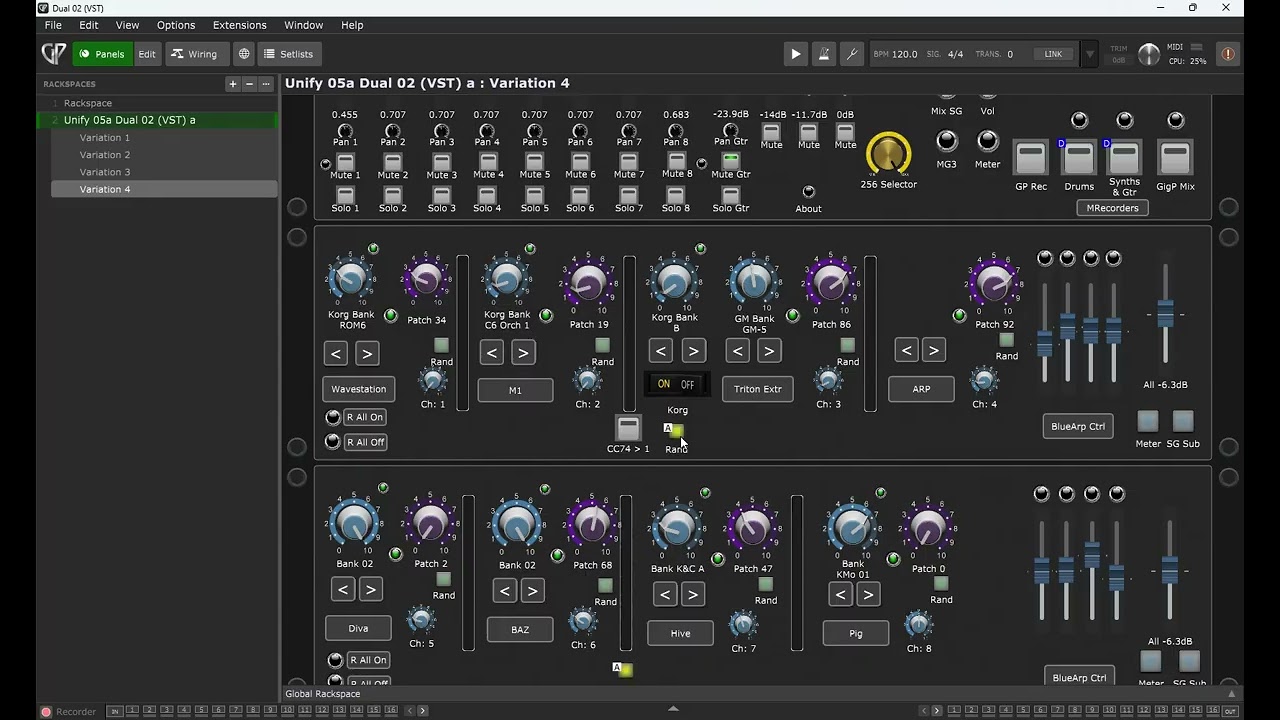Click the GM Bank GM-5 knob
The image size is (1280, 720).
point(753,282)
